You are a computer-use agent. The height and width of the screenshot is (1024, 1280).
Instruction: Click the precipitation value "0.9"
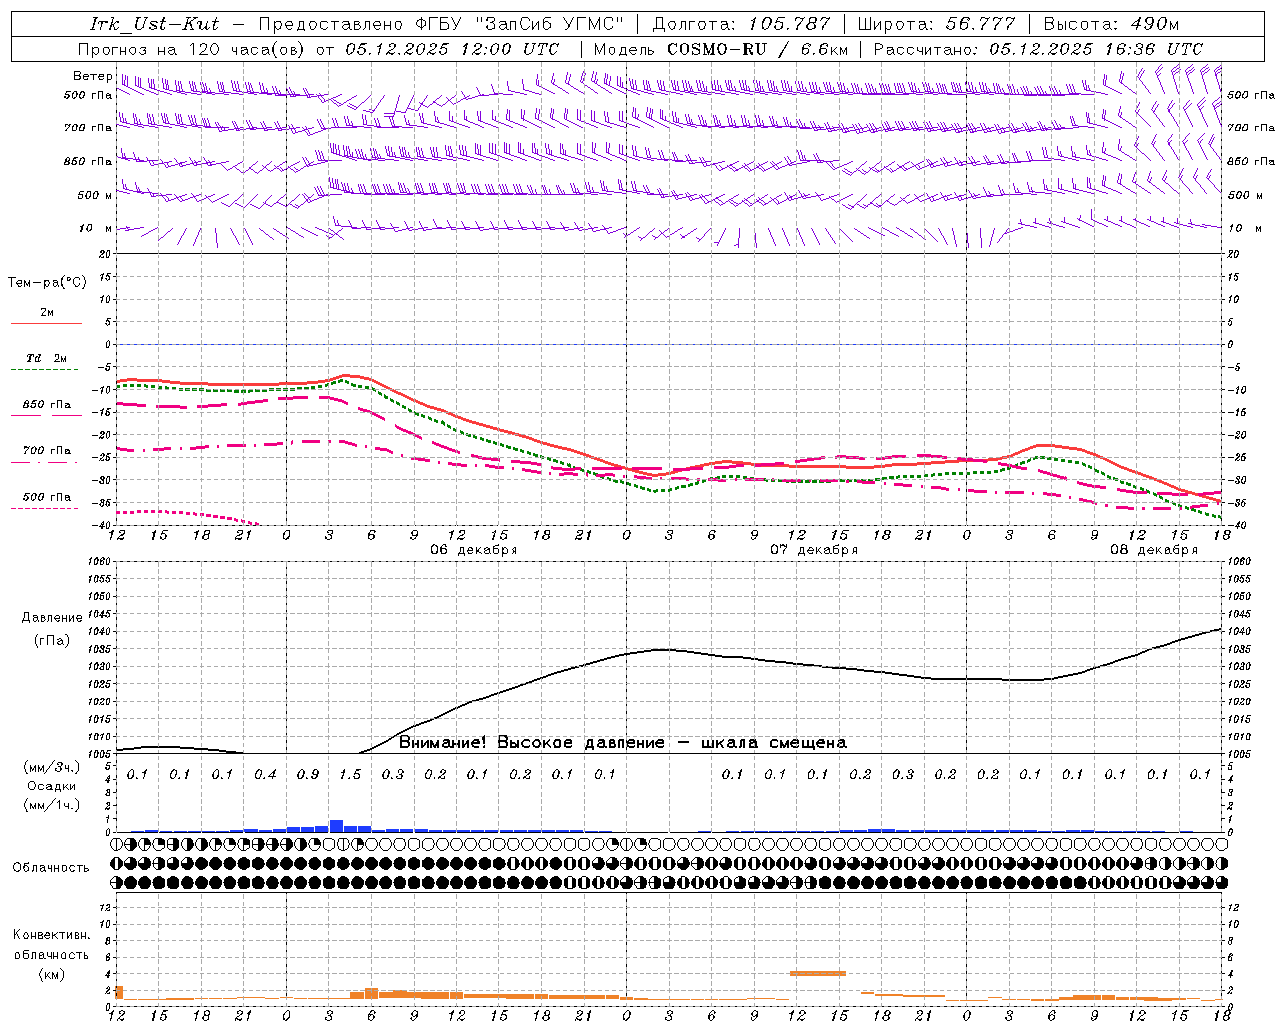[x=308, y=775]
